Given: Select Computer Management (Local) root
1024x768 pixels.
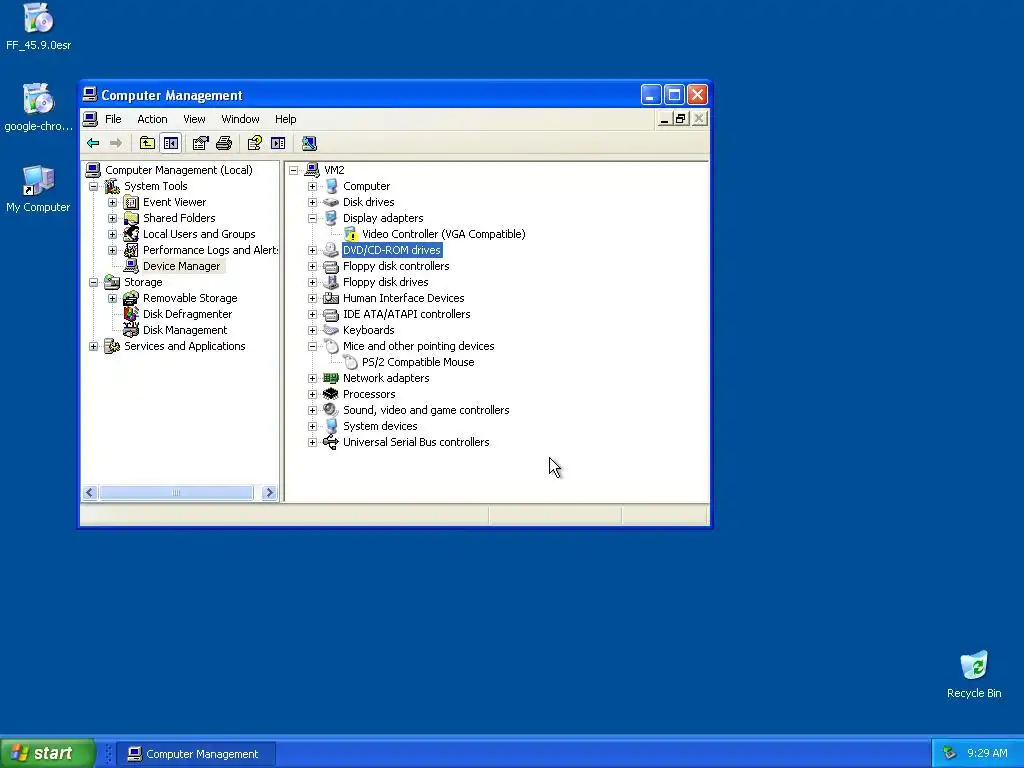Looking at the screenshot, I should point(178,170).
